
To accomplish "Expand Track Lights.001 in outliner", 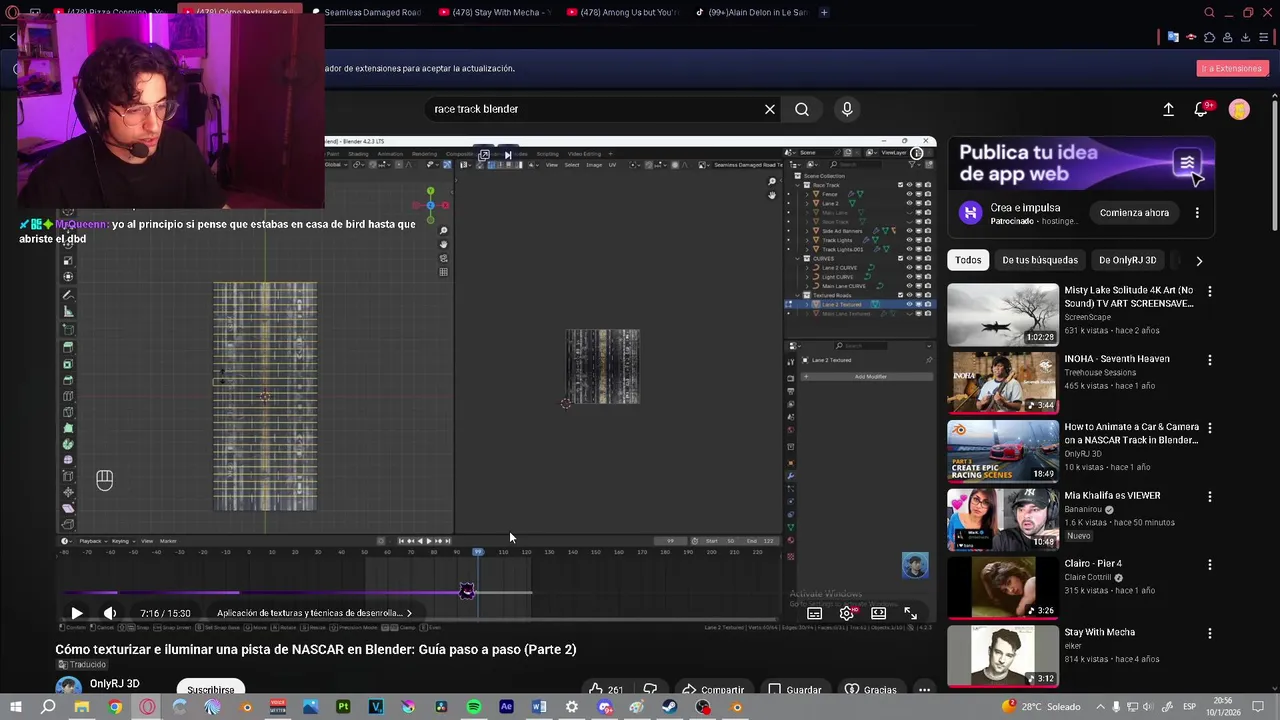I will (x=807, y=249).
